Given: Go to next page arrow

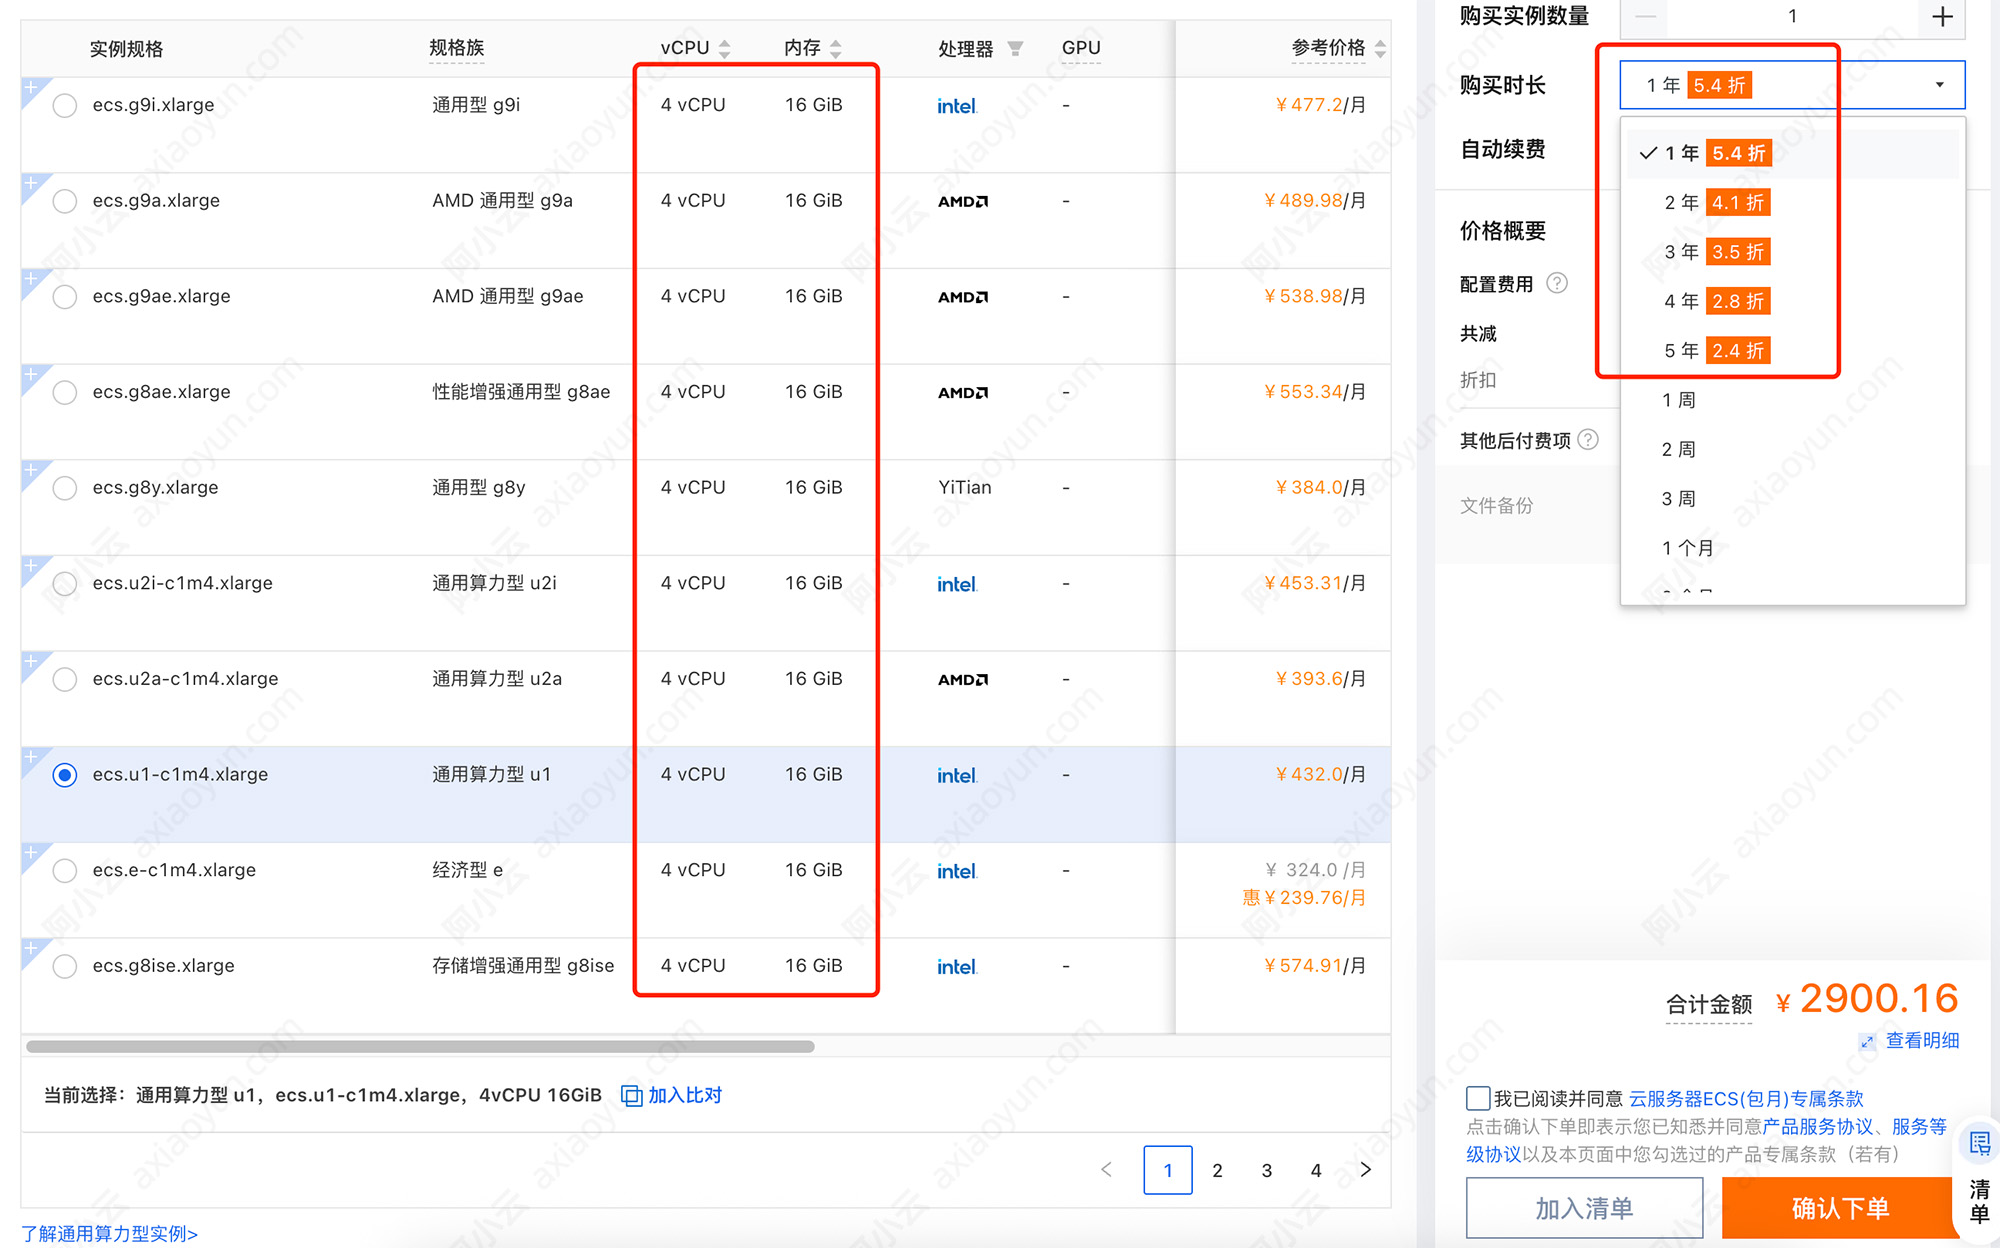Looking at the screenshot, I should (1366, 1170).
